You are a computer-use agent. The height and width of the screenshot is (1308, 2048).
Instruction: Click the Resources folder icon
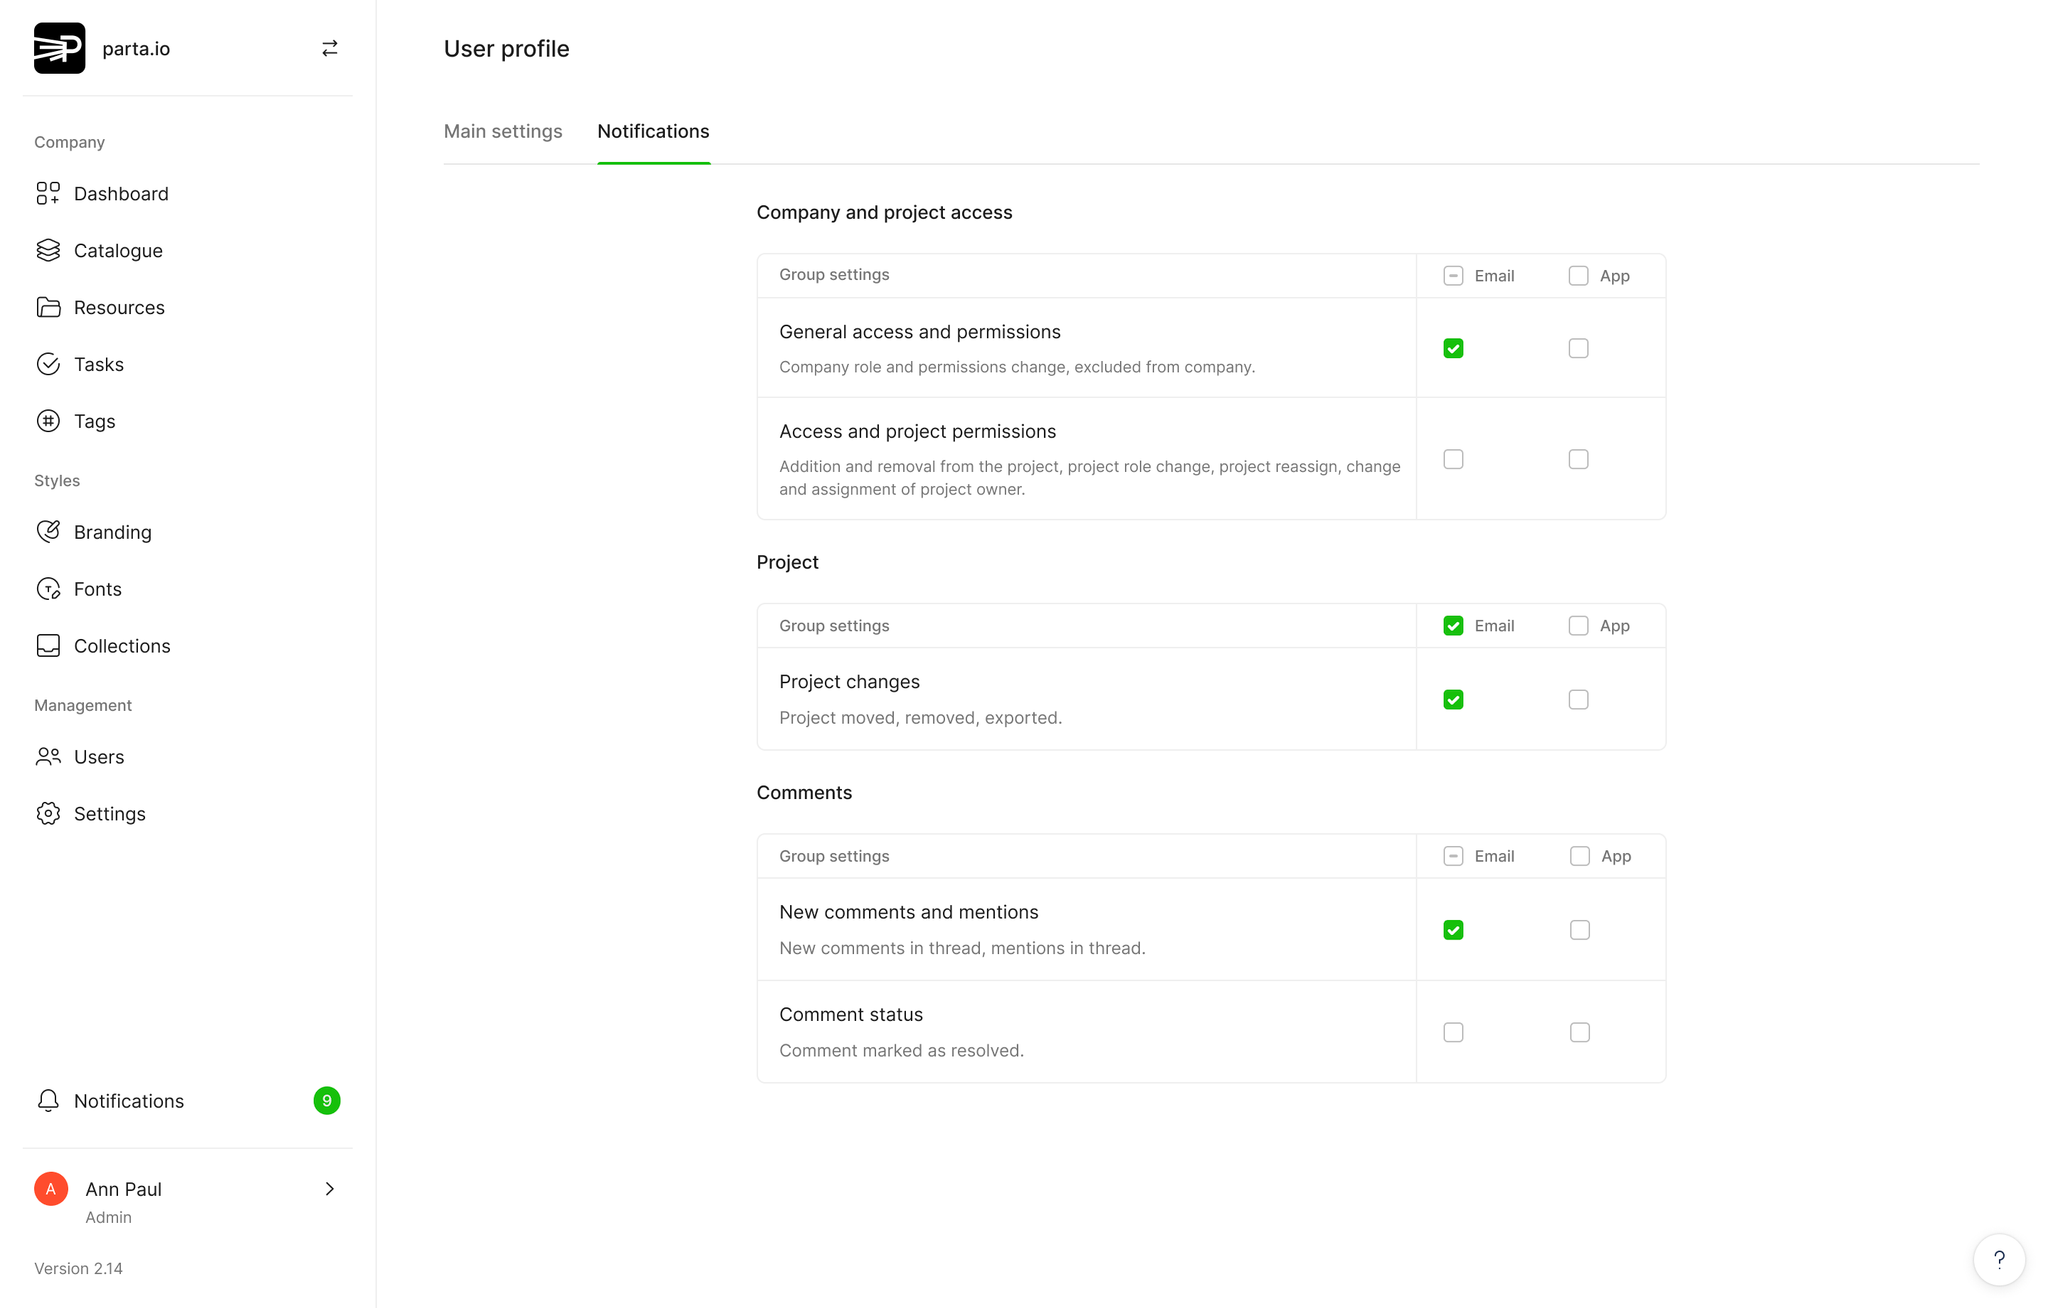(48, 307)
